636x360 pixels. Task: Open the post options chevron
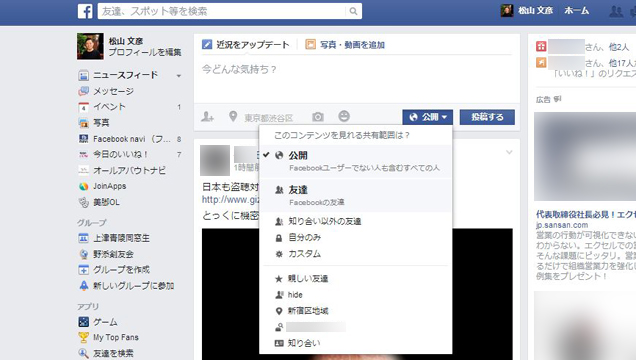pos(509,152)
